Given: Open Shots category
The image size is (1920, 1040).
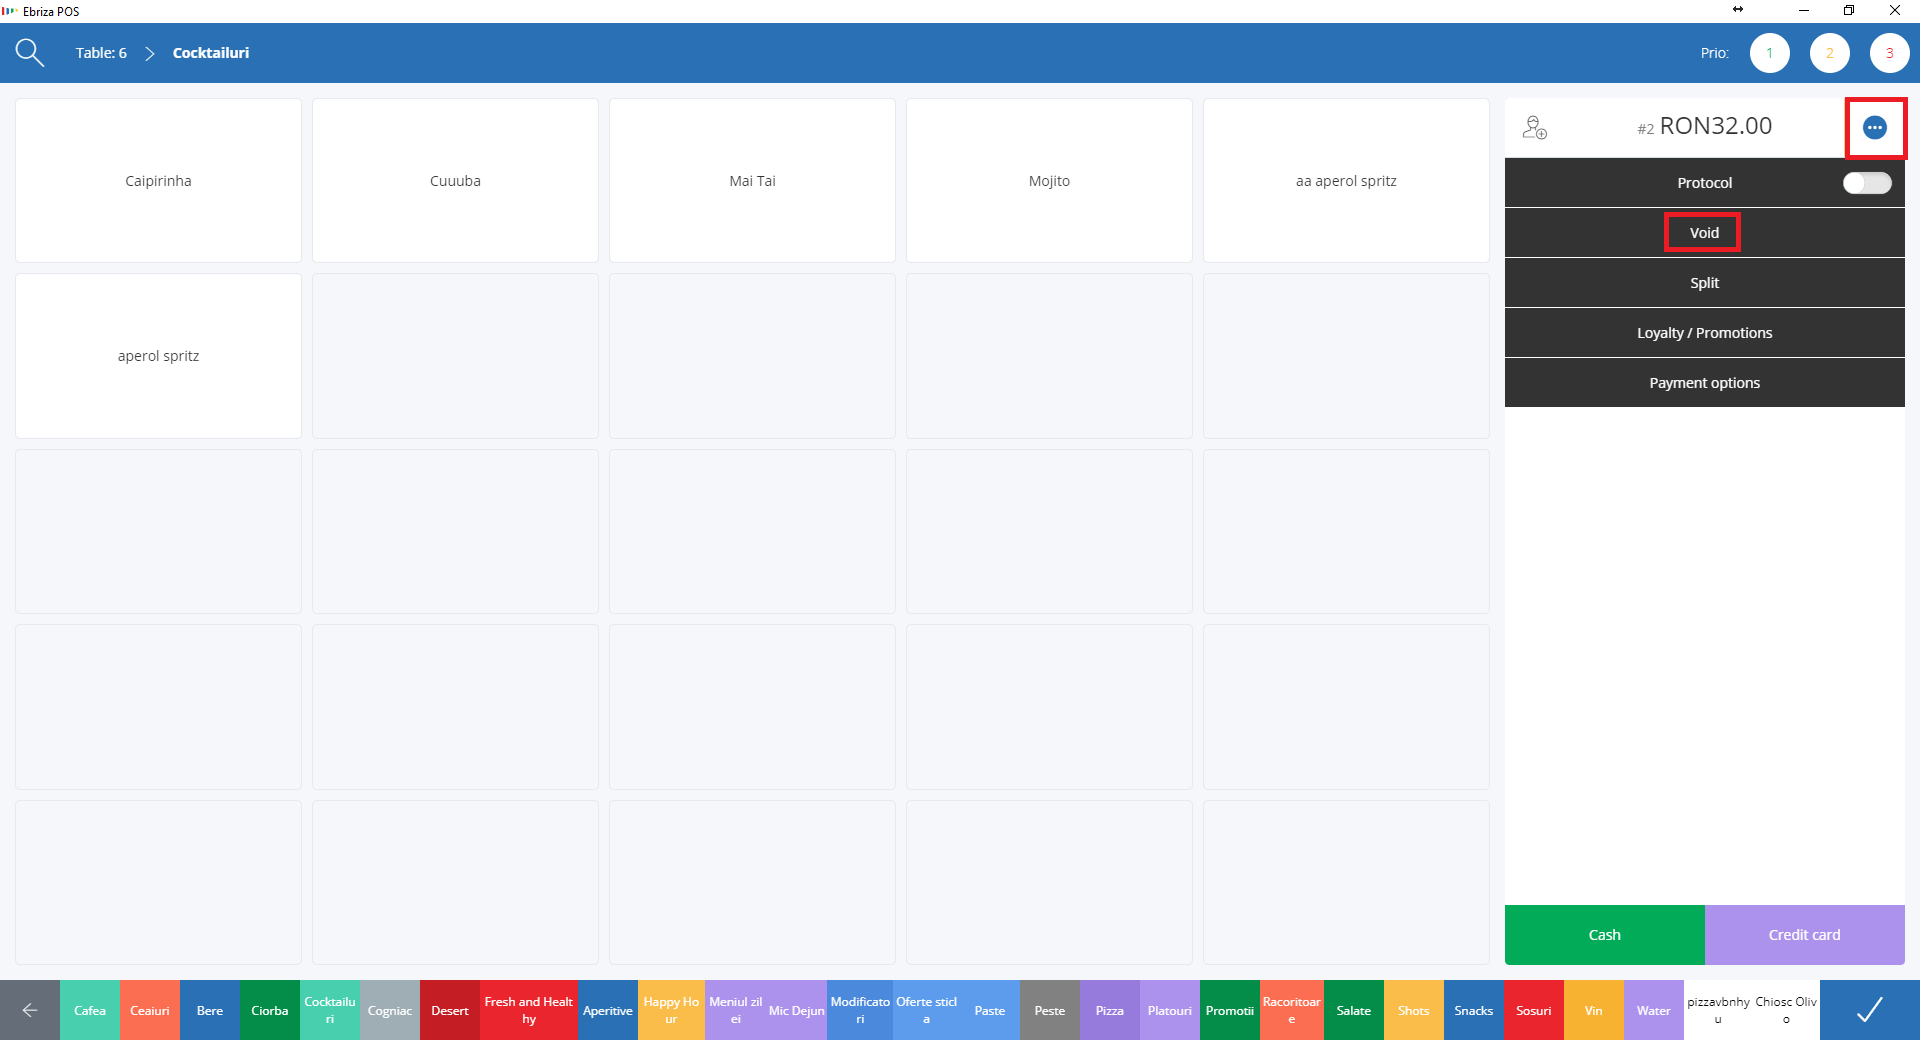Looking at the screenshot, I should (x=1414, y=1010).
